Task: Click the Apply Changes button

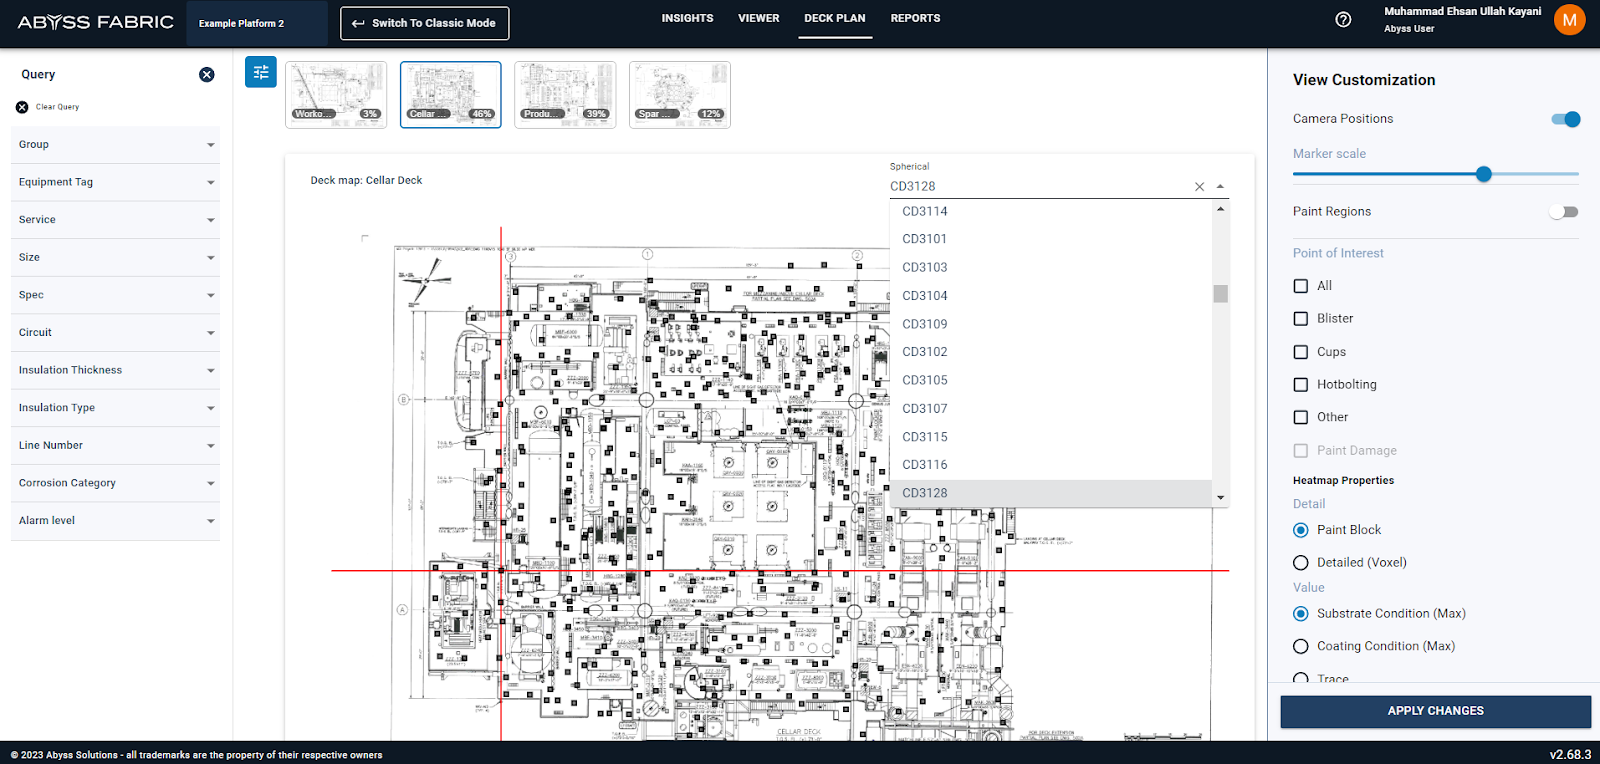Action: (1435, 711)
